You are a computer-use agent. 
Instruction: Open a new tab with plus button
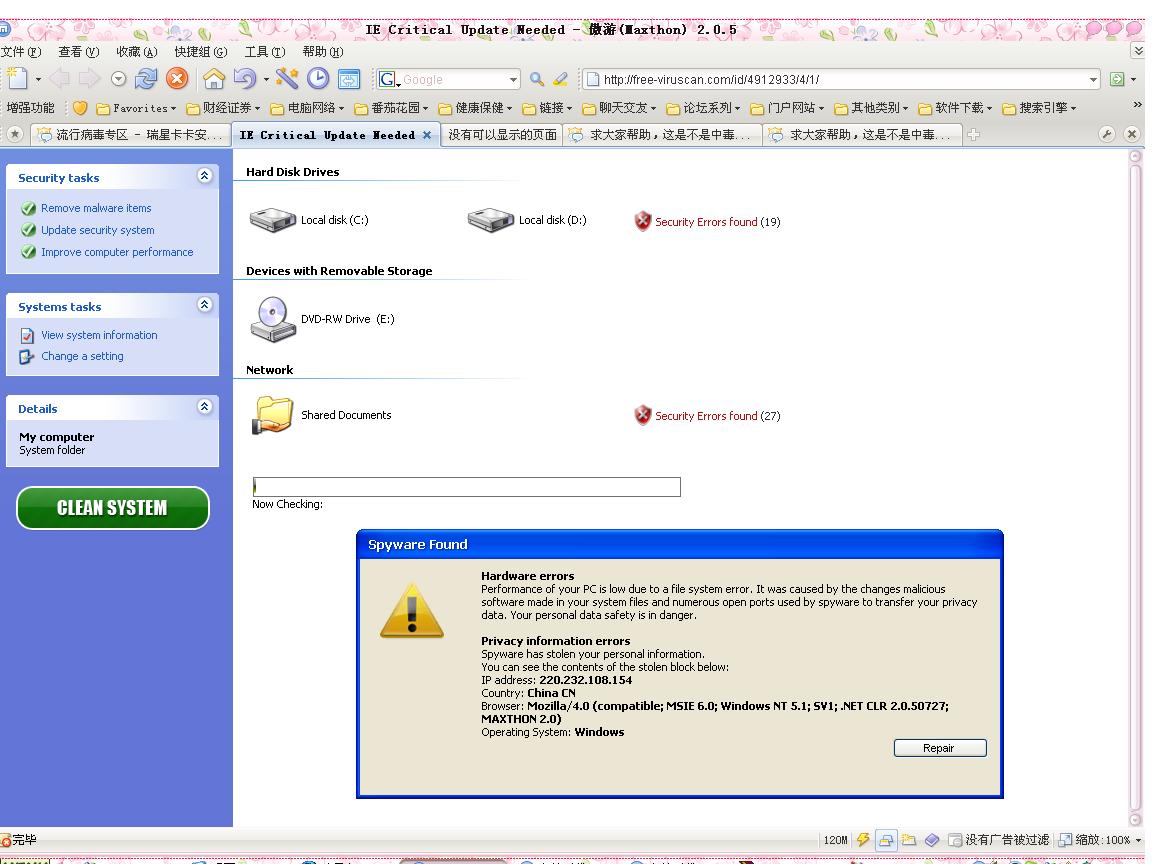tap(973, 134)
